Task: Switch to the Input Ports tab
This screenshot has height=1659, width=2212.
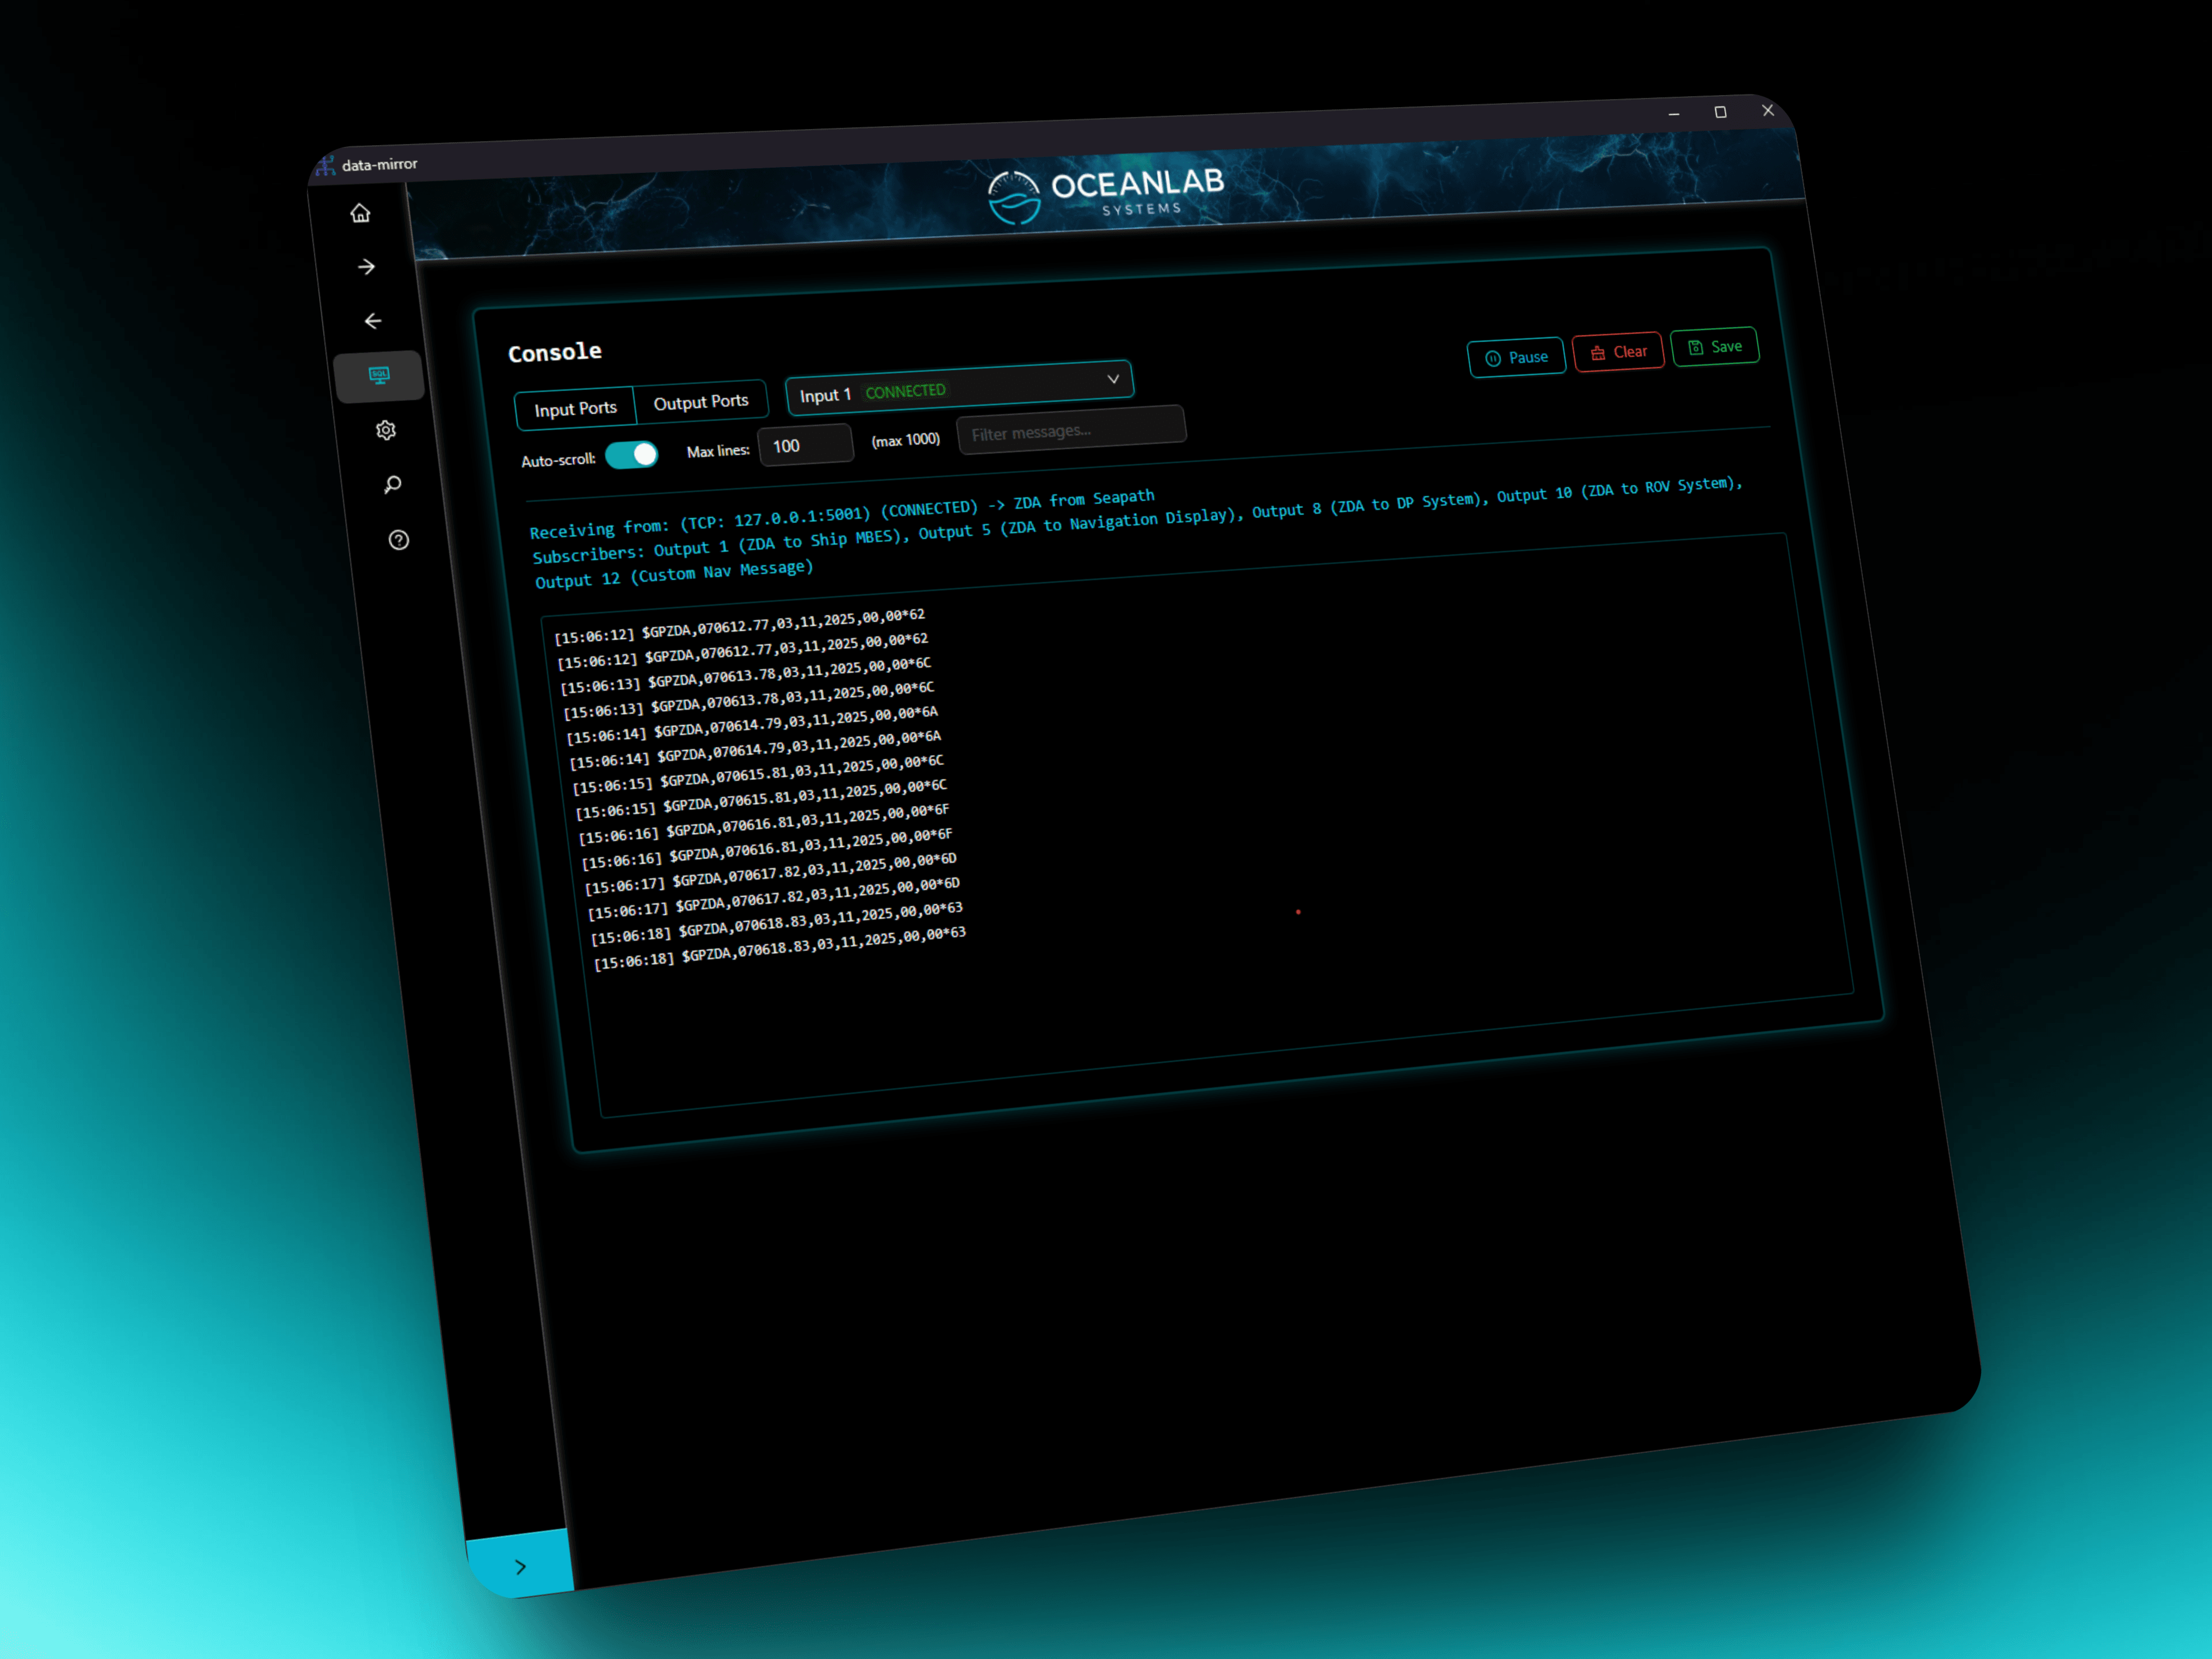Action: click(576, 407)
